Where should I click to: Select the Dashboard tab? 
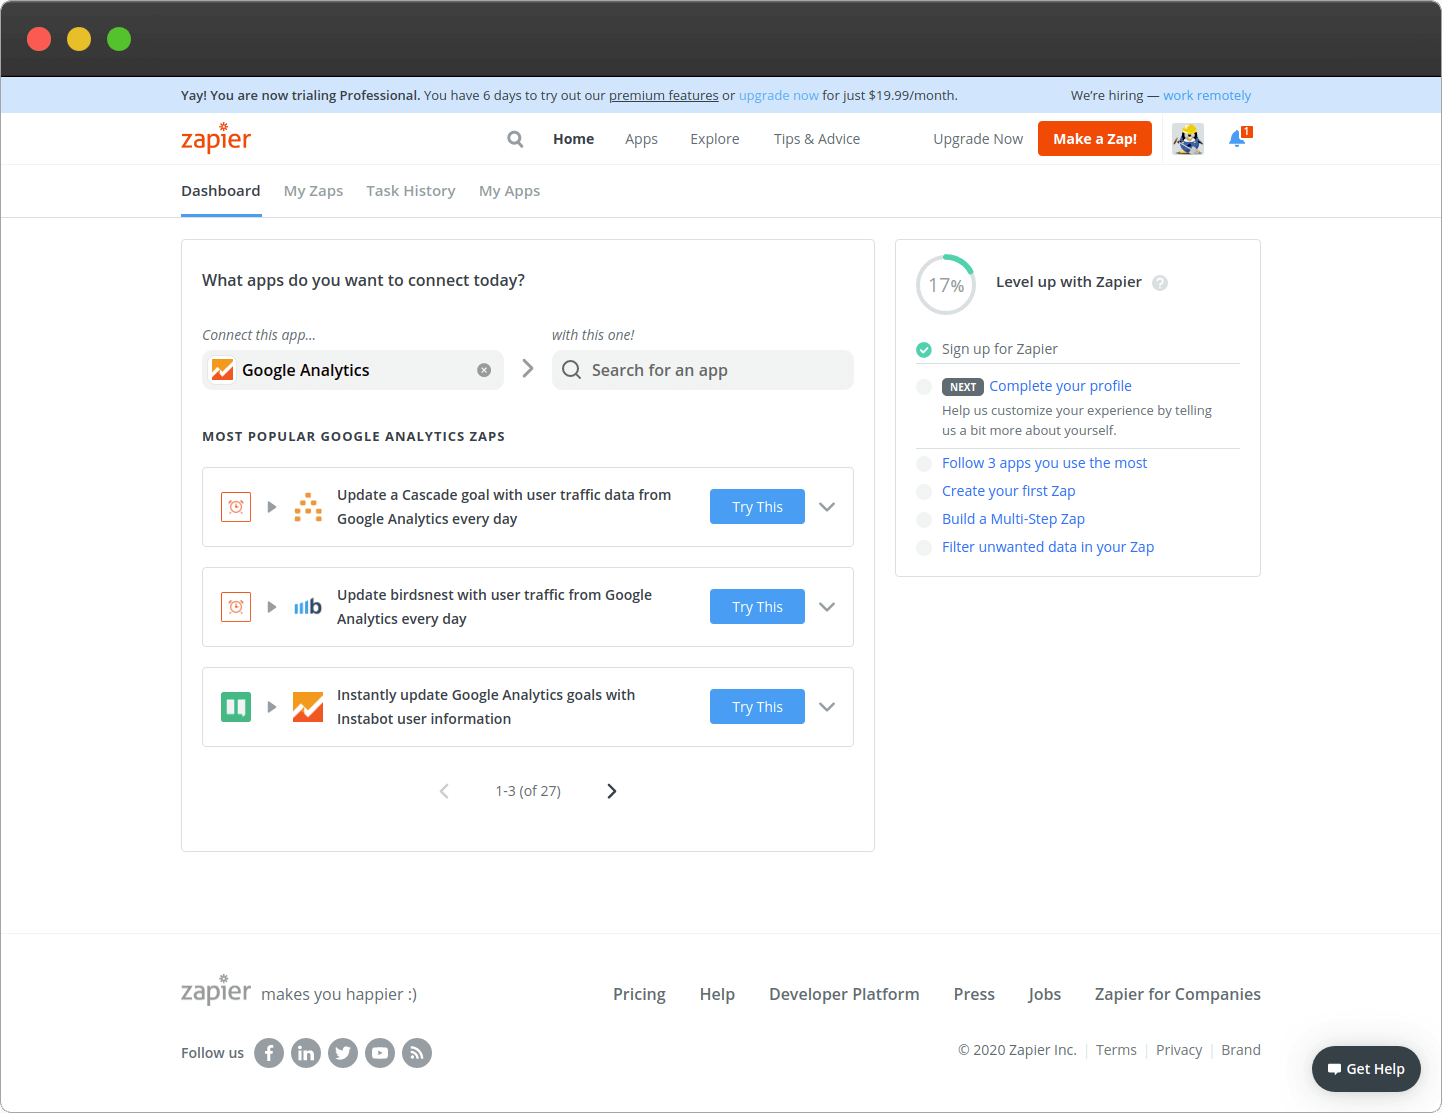[221, 191]
